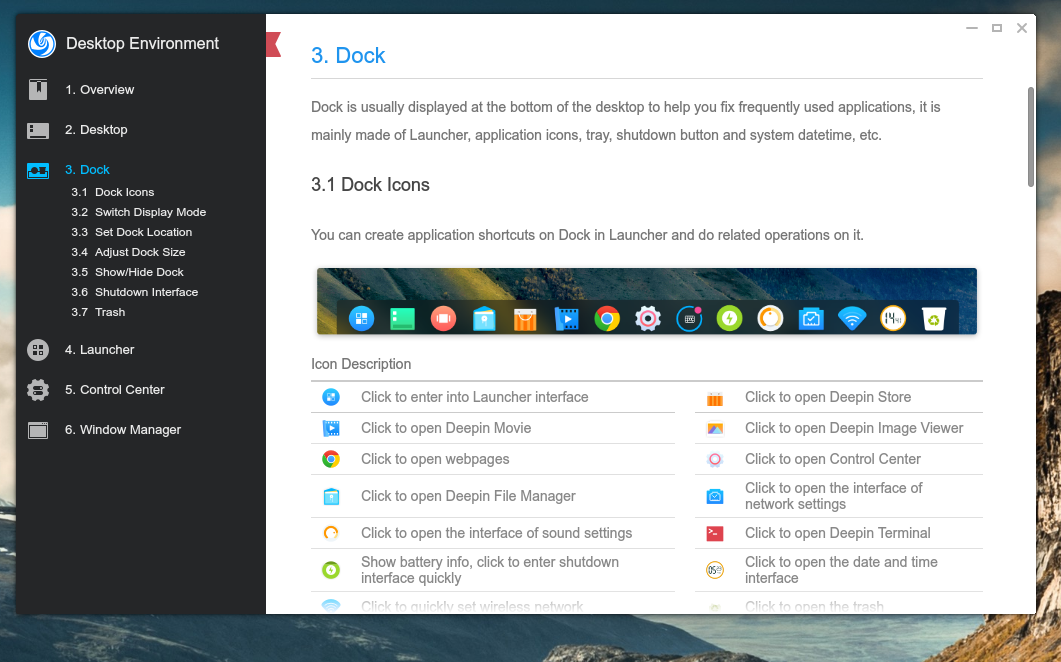
Task: Click Control Center icon in description table
Action: pyautogui.click(x=715, y=460)
